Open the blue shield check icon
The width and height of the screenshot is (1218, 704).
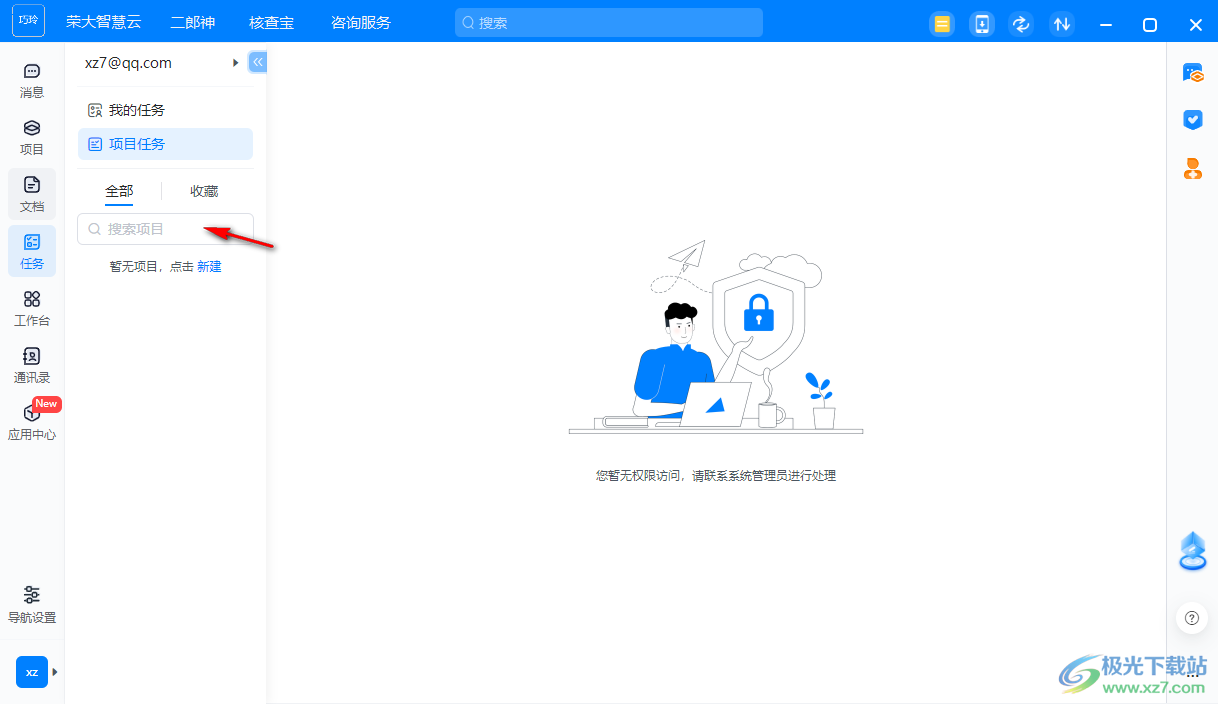pos(1192,120)
